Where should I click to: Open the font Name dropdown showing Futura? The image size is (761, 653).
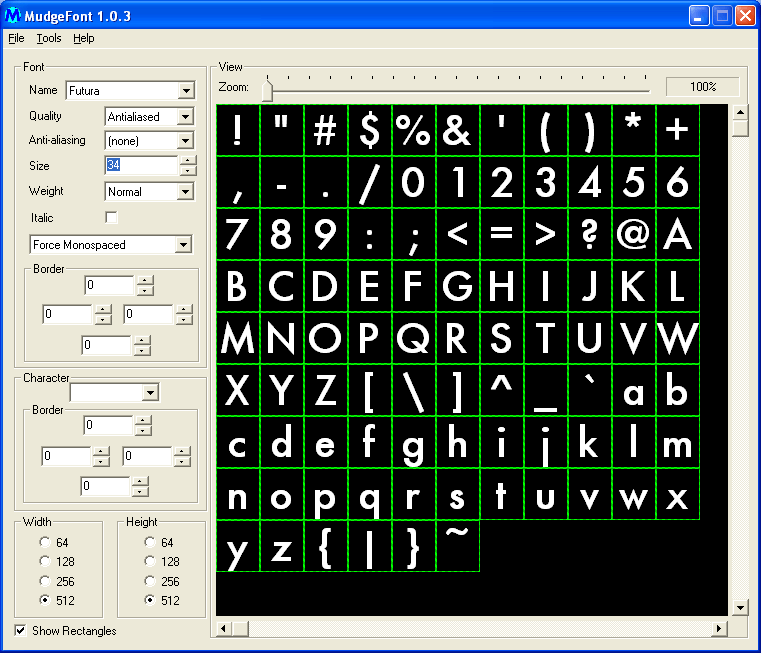pos(186,91)
